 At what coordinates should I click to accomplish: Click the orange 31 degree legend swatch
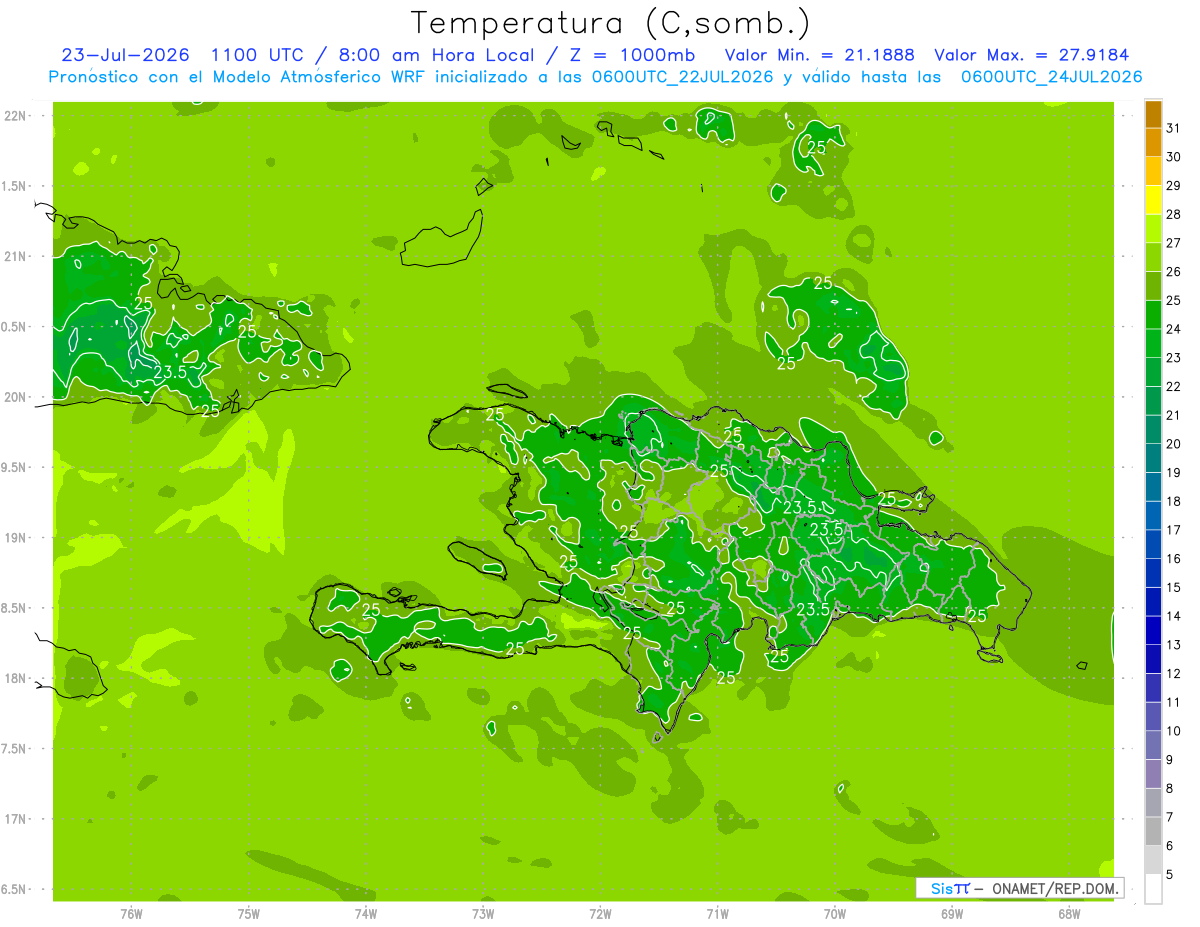(1153, 115)
